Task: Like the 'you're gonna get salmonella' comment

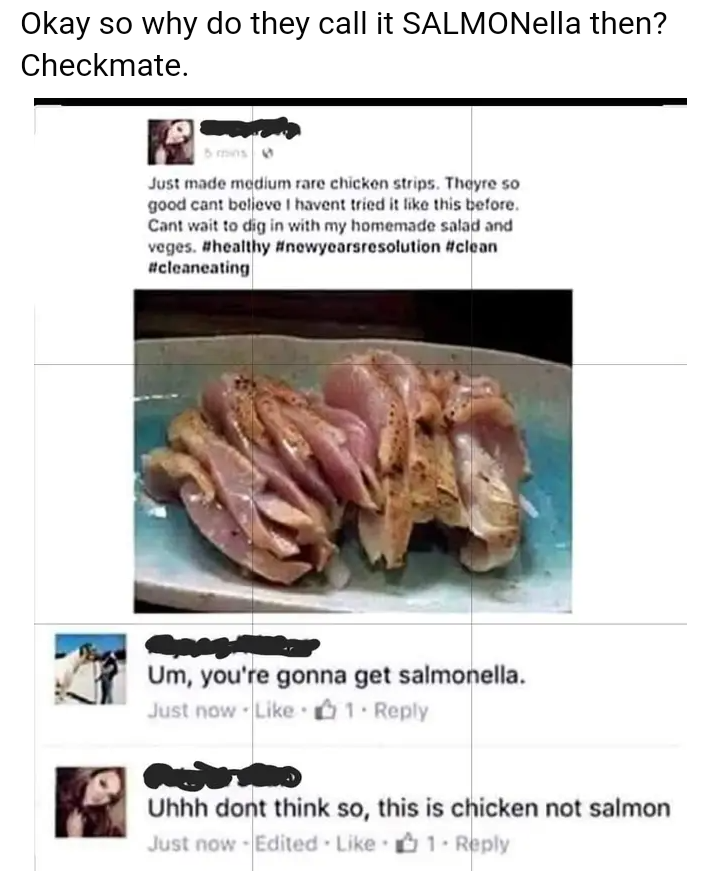Action: coord(274,710)
